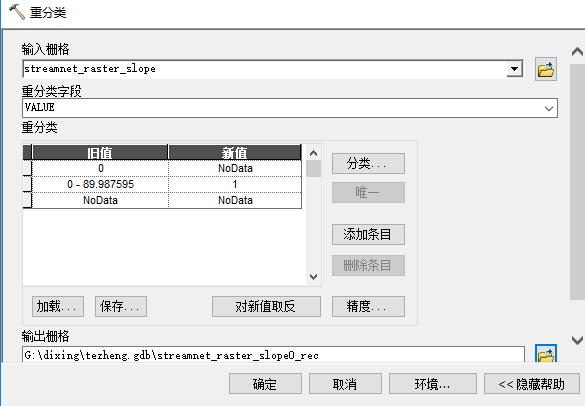Viewport: 585px width, 406px height.
Task: Select new value cell 1
Action: click(235, 184)
